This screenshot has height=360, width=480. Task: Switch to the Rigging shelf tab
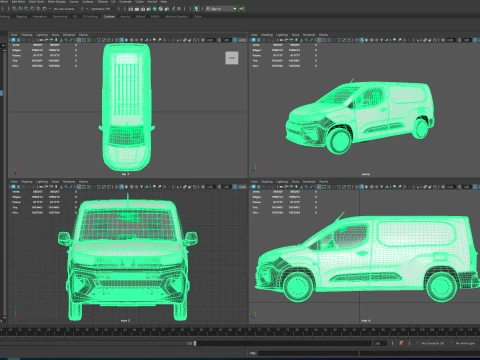click(21, 16)
